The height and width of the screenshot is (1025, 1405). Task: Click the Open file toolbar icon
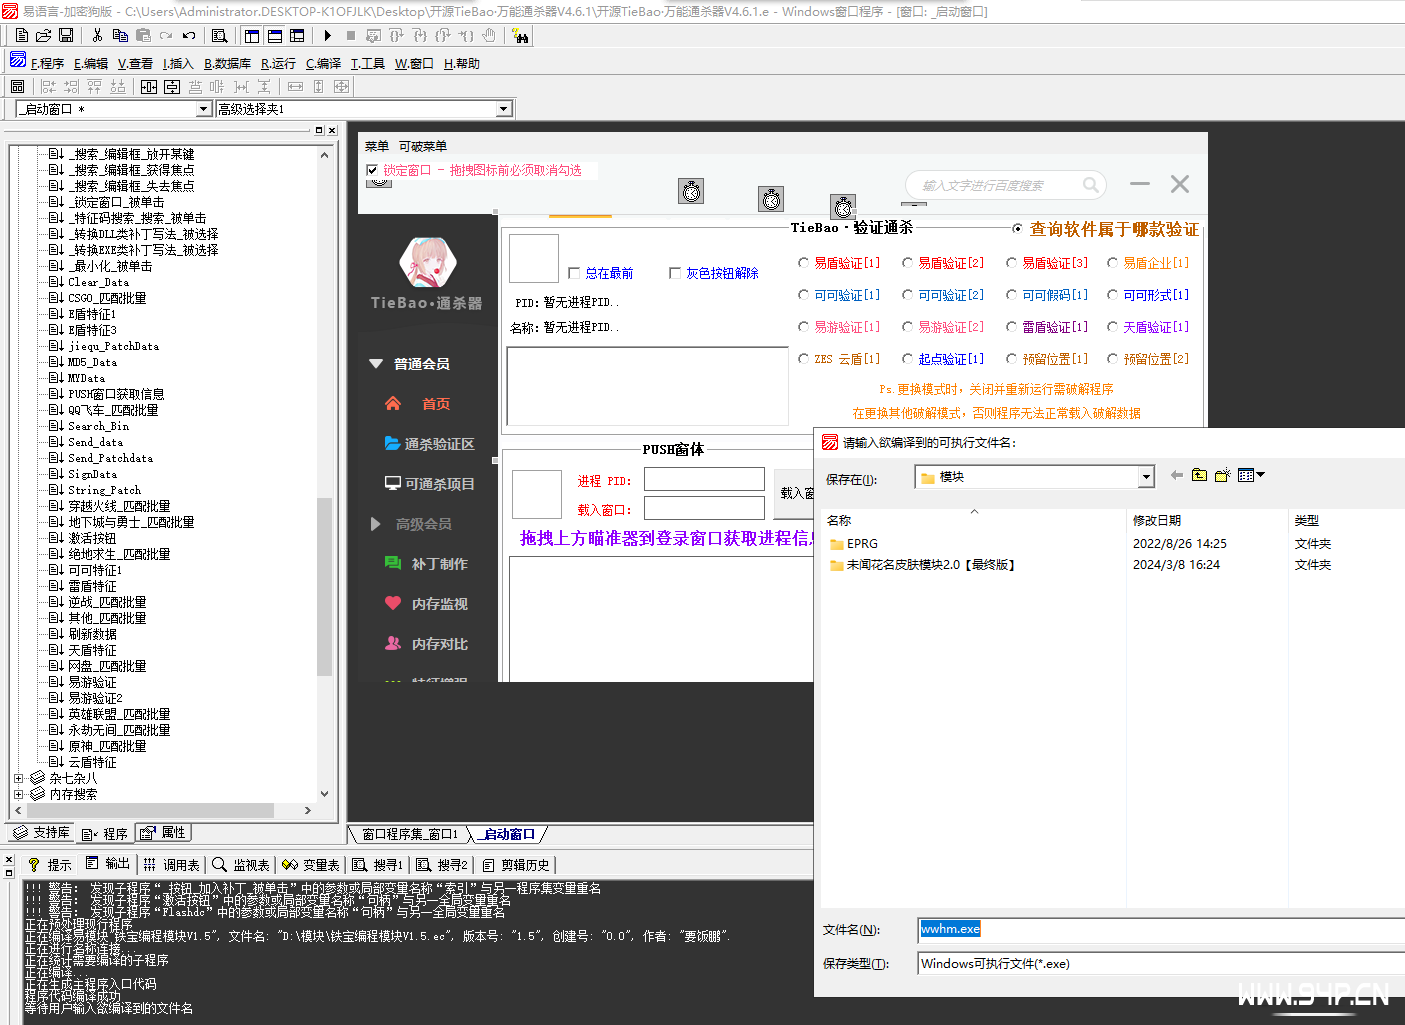point(44,35)
